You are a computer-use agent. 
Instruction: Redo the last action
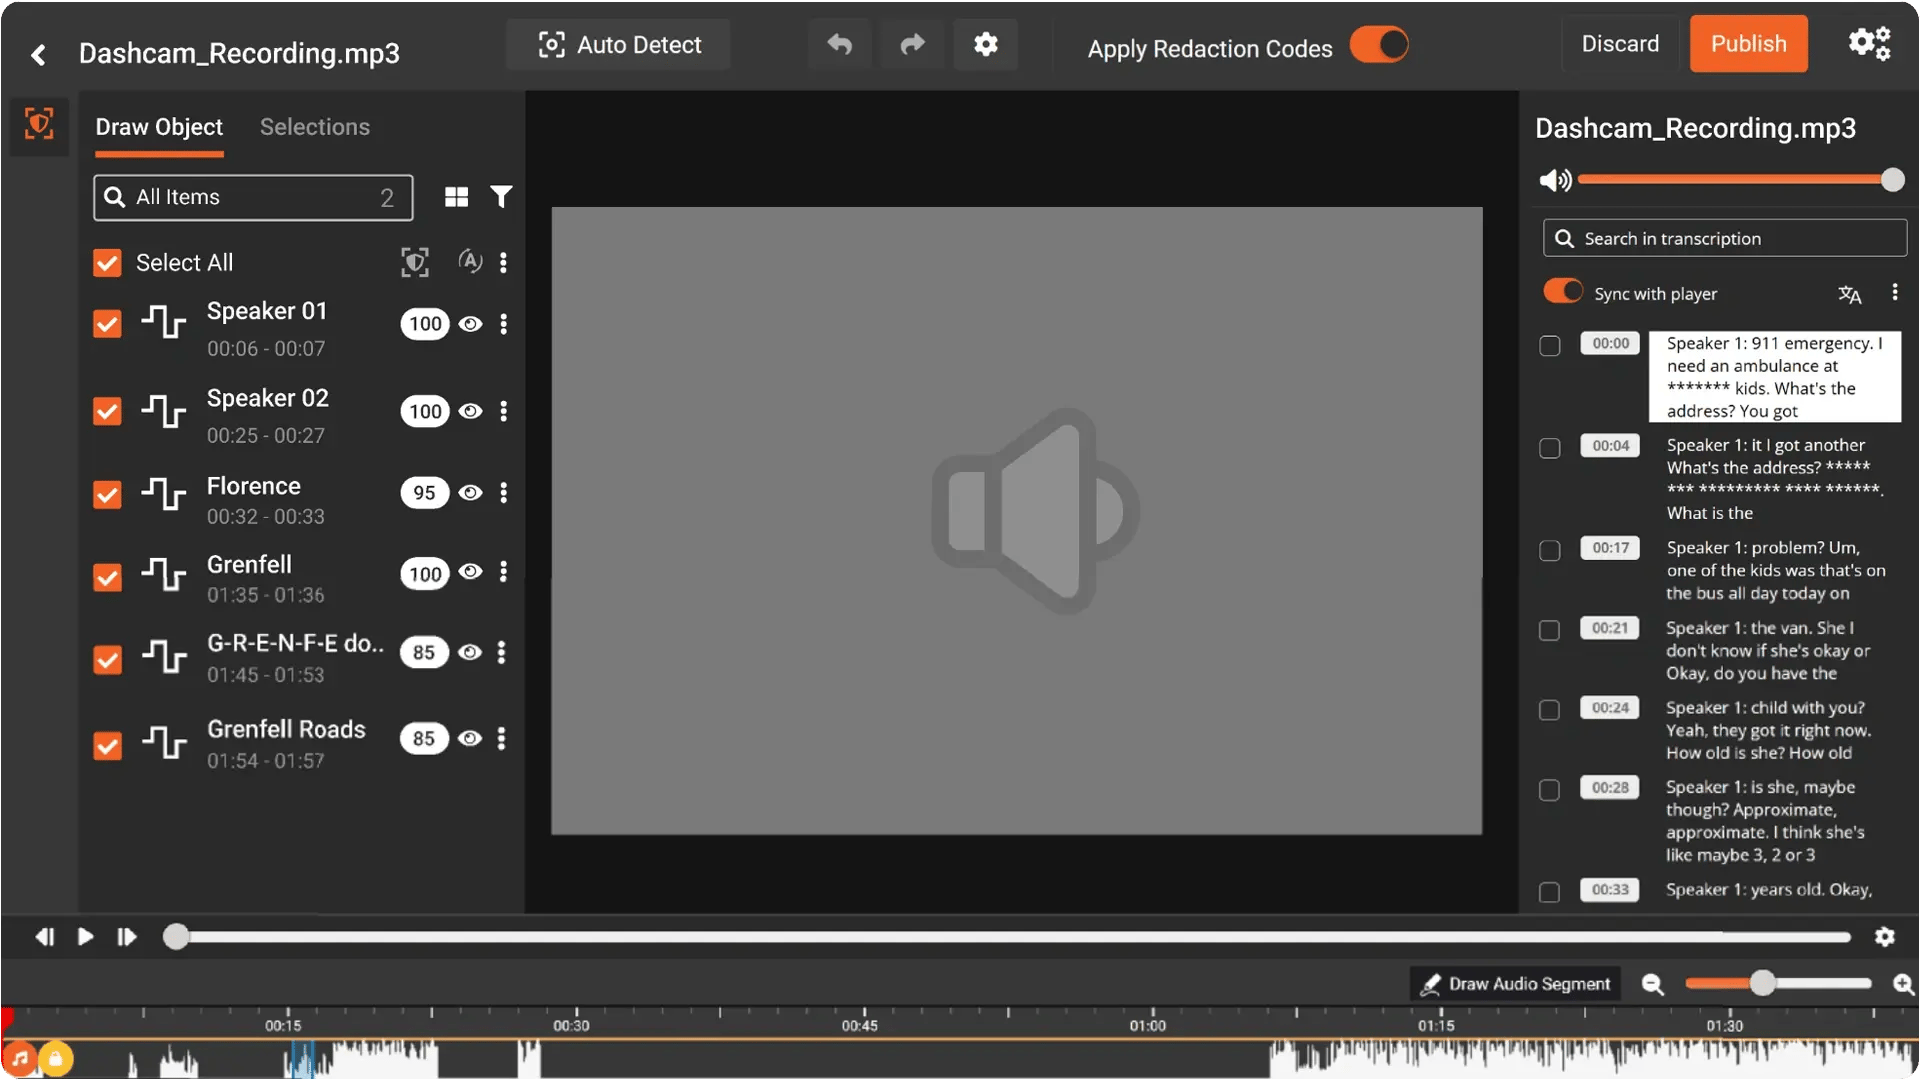(x=912, y=45)
